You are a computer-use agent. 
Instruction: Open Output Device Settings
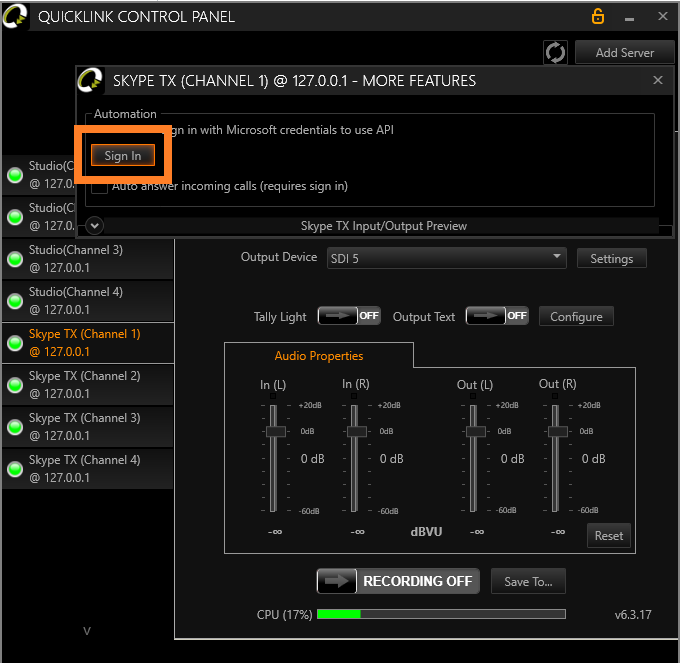tap(612, 258)
